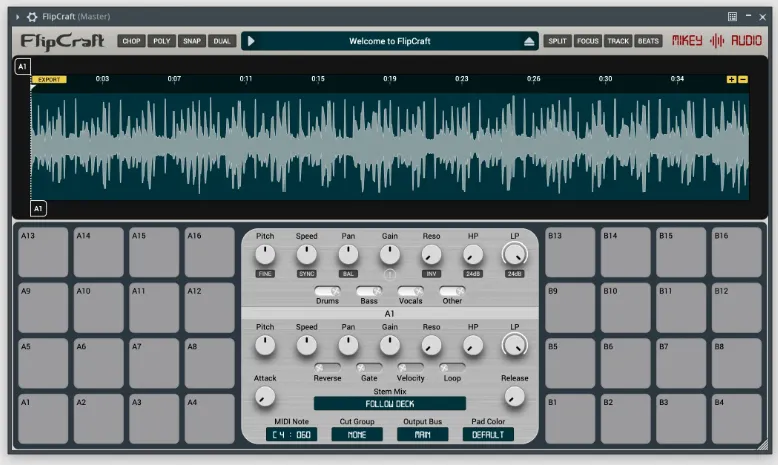Screen dimensions: 778x465
Task: Enable the Loop switch
Action: (x=452, y=368)
